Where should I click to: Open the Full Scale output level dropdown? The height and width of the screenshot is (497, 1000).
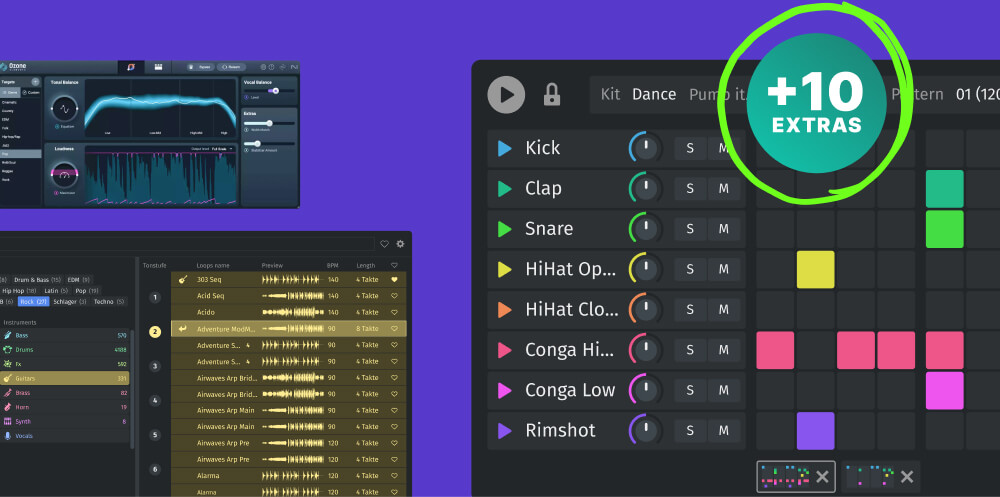click(223, 149)
